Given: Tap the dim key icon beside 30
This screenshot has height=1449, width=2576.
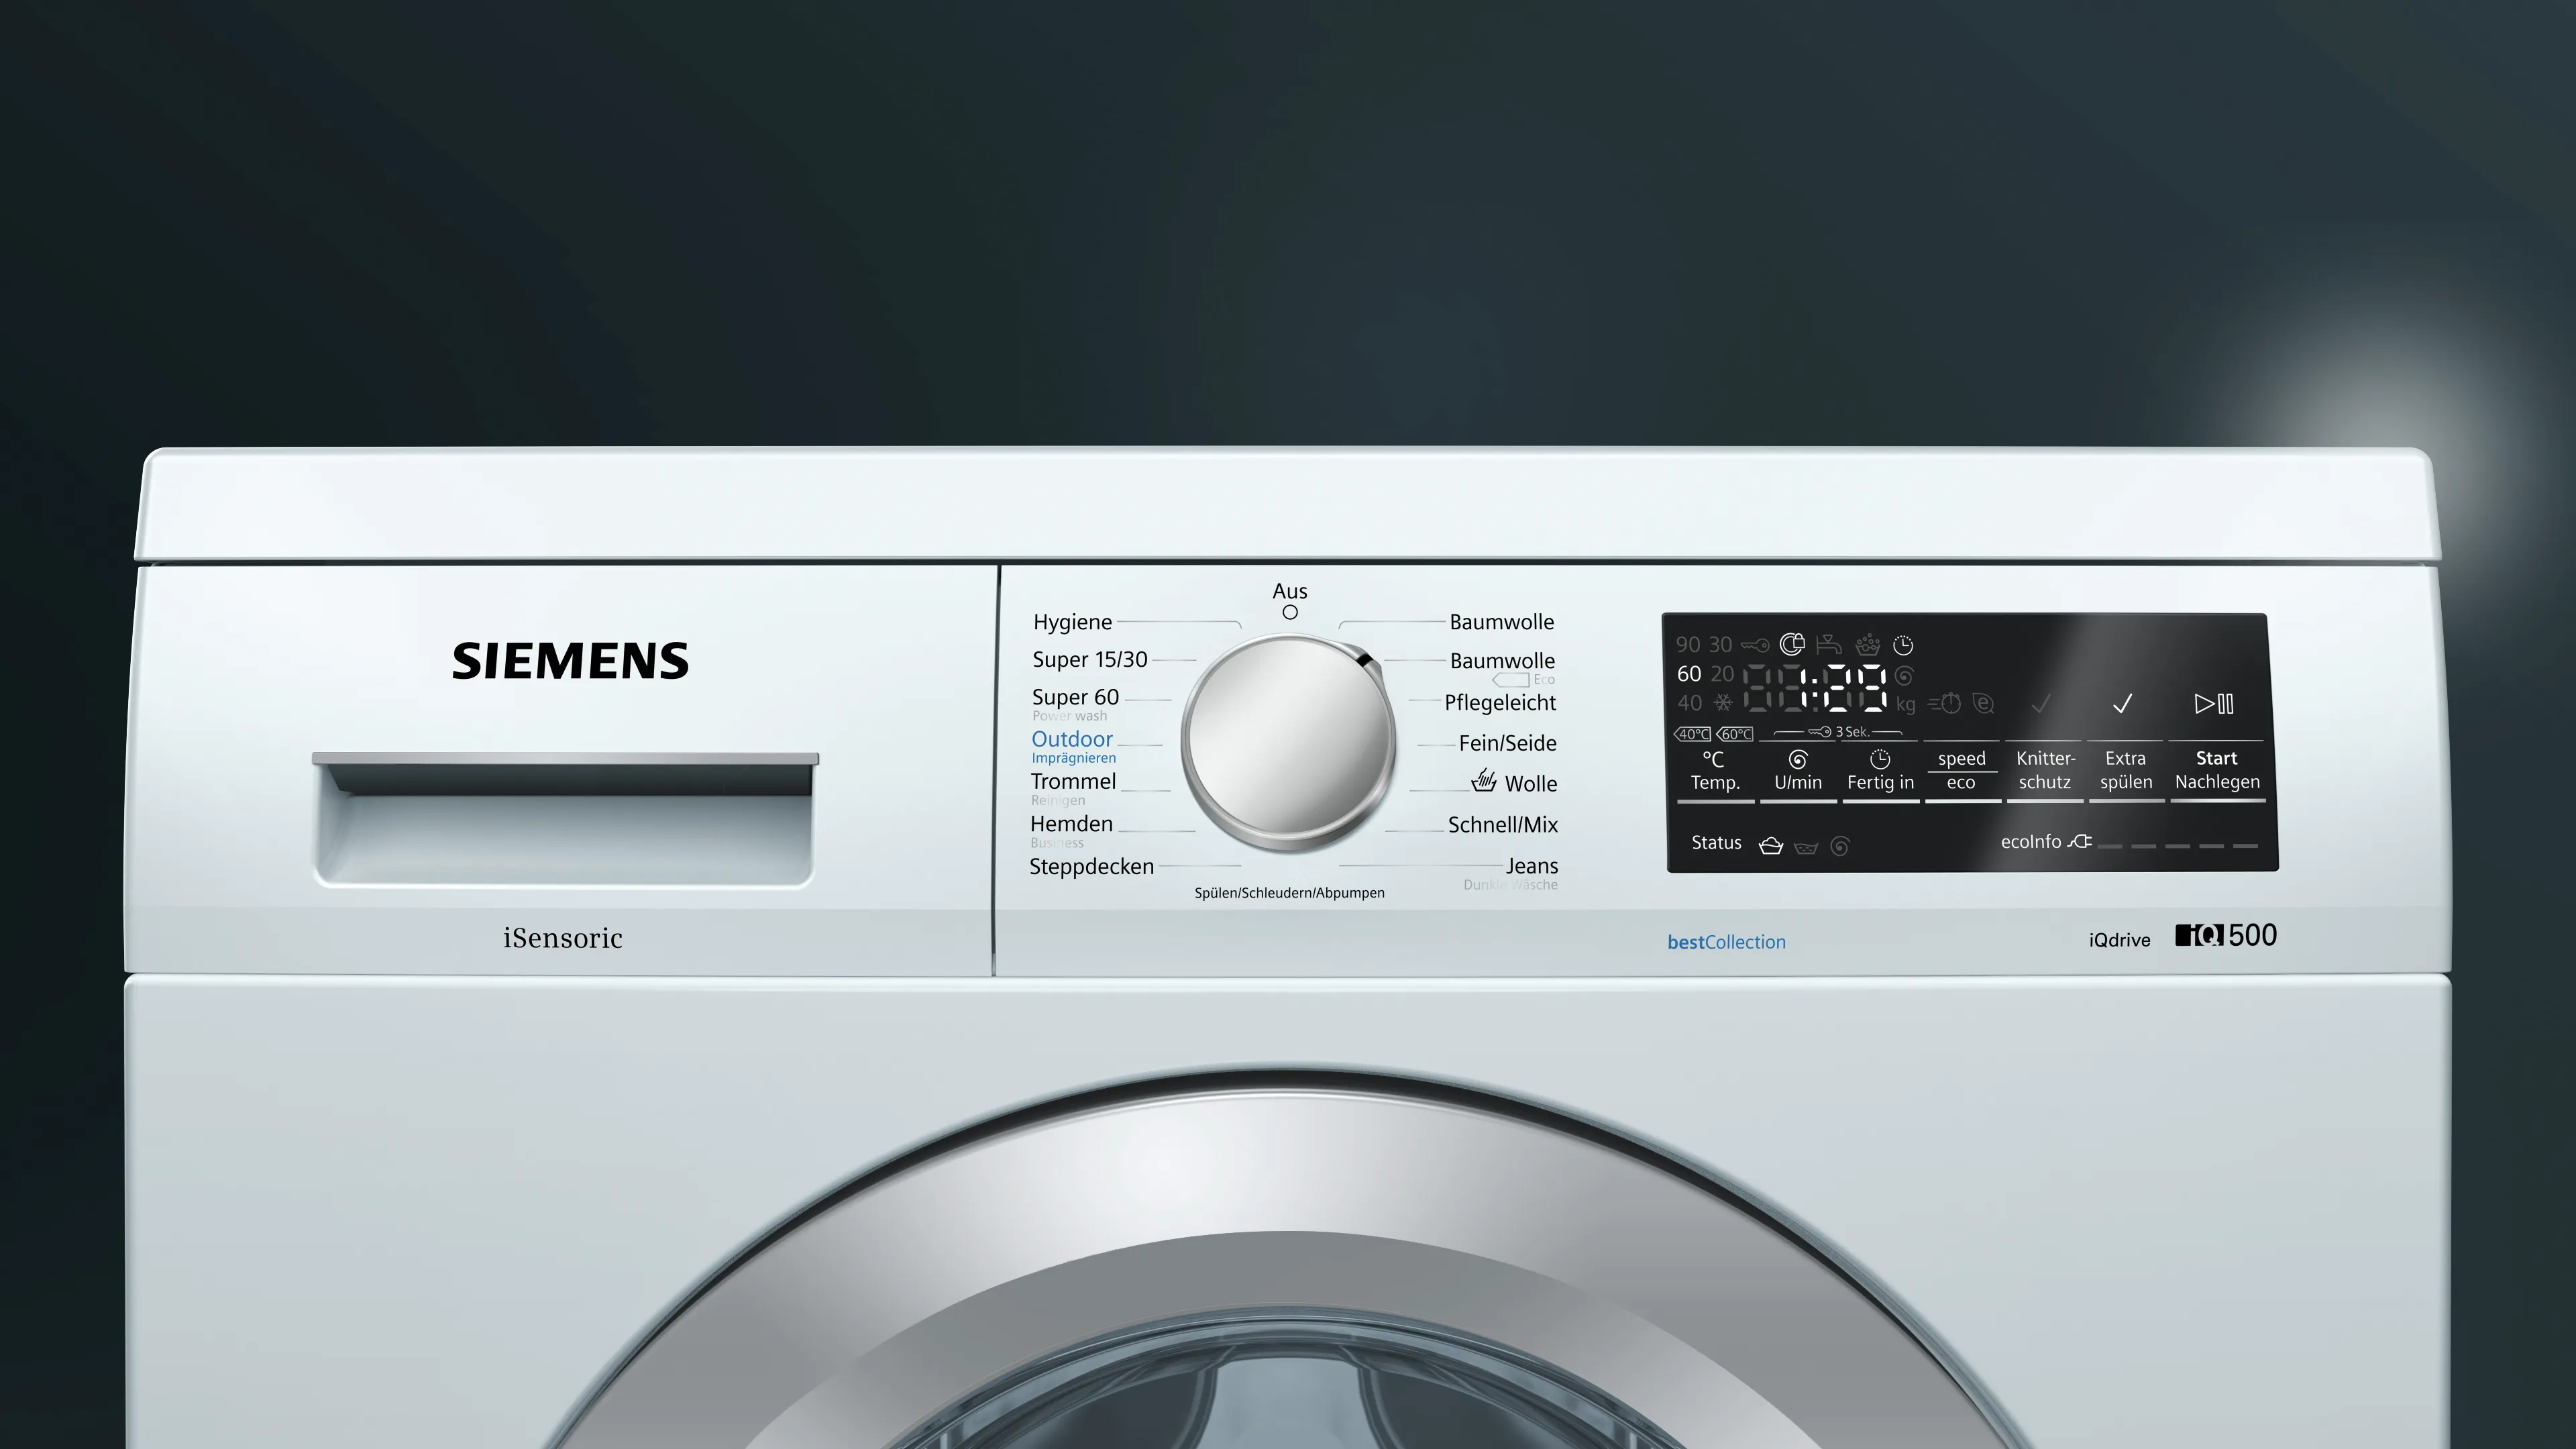Looking at the screenshot, I should click(1755, 645).
